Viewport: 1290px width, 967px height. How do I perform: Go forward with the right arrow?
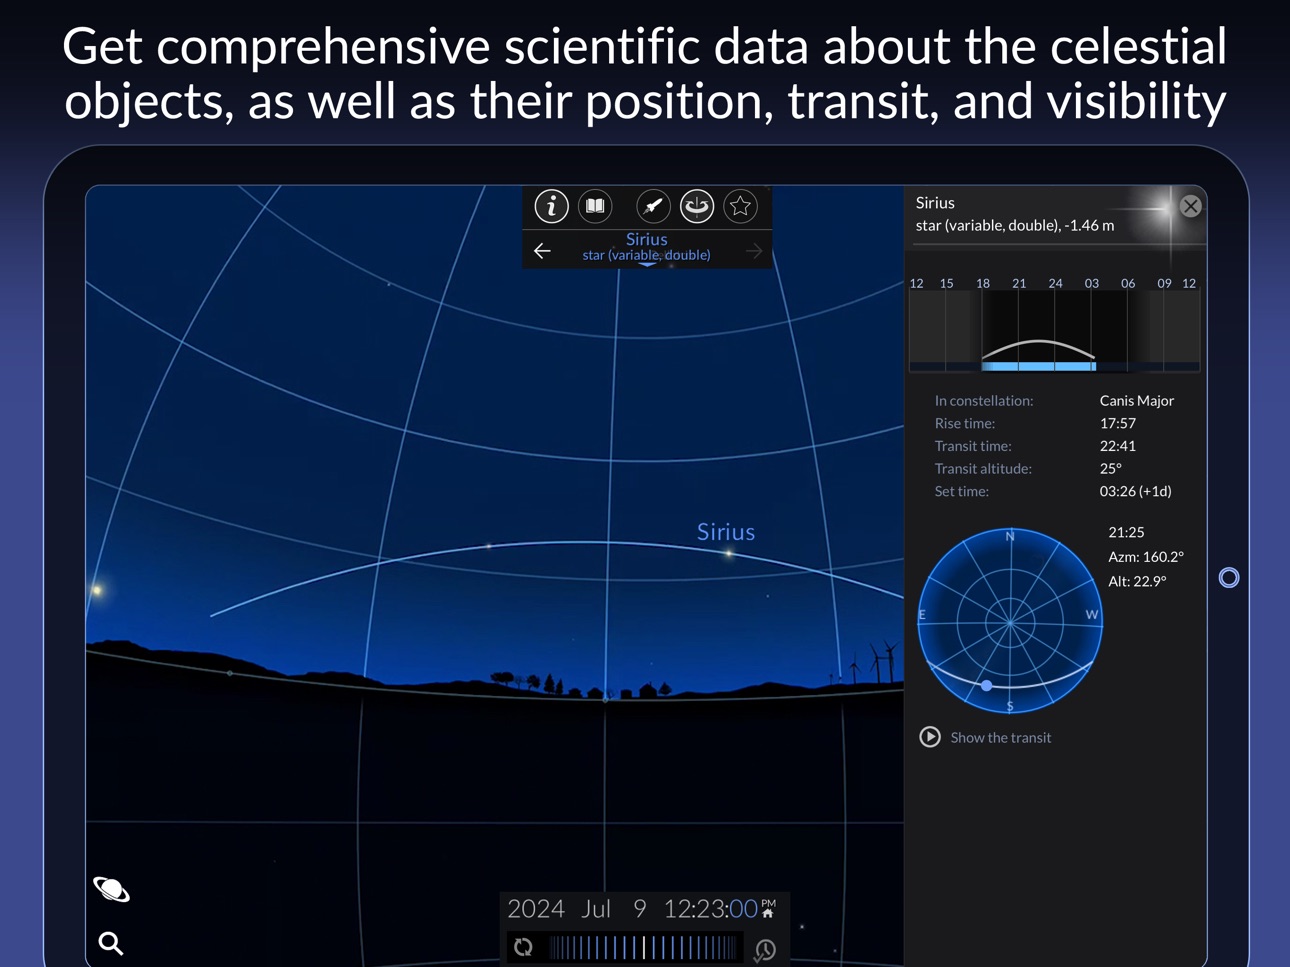754,251
